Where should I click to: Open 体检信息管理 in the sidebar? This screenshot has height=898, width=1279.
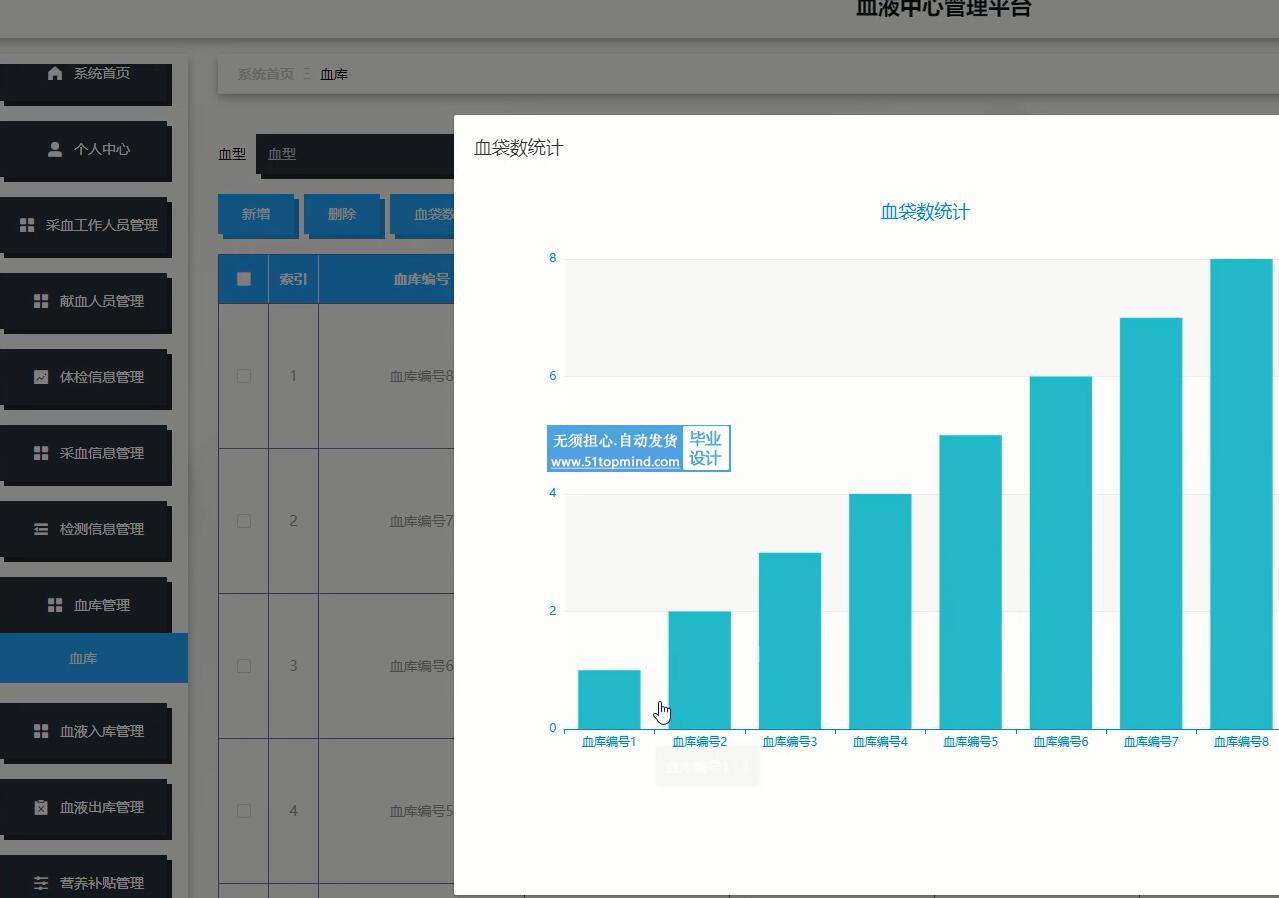click(86, 378)
